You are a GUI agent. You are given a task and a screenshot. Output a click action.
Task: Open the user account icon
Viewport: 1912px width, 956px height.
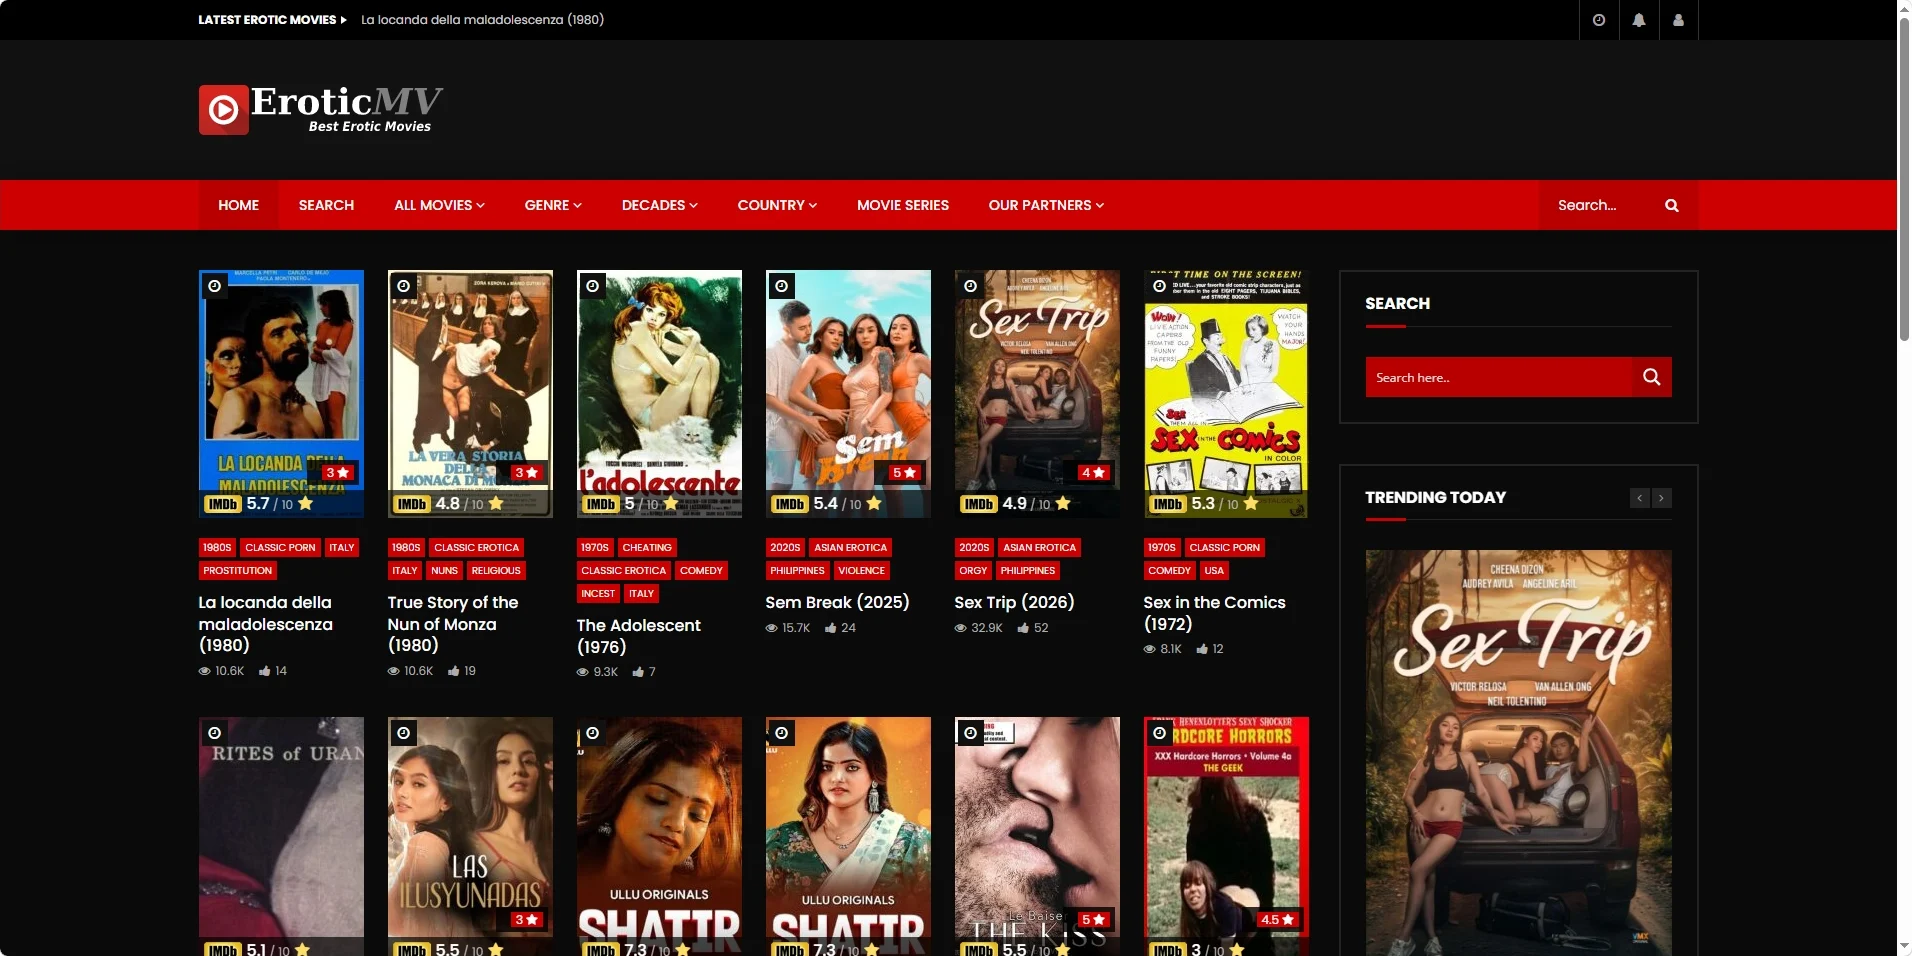coord(1678,20)
